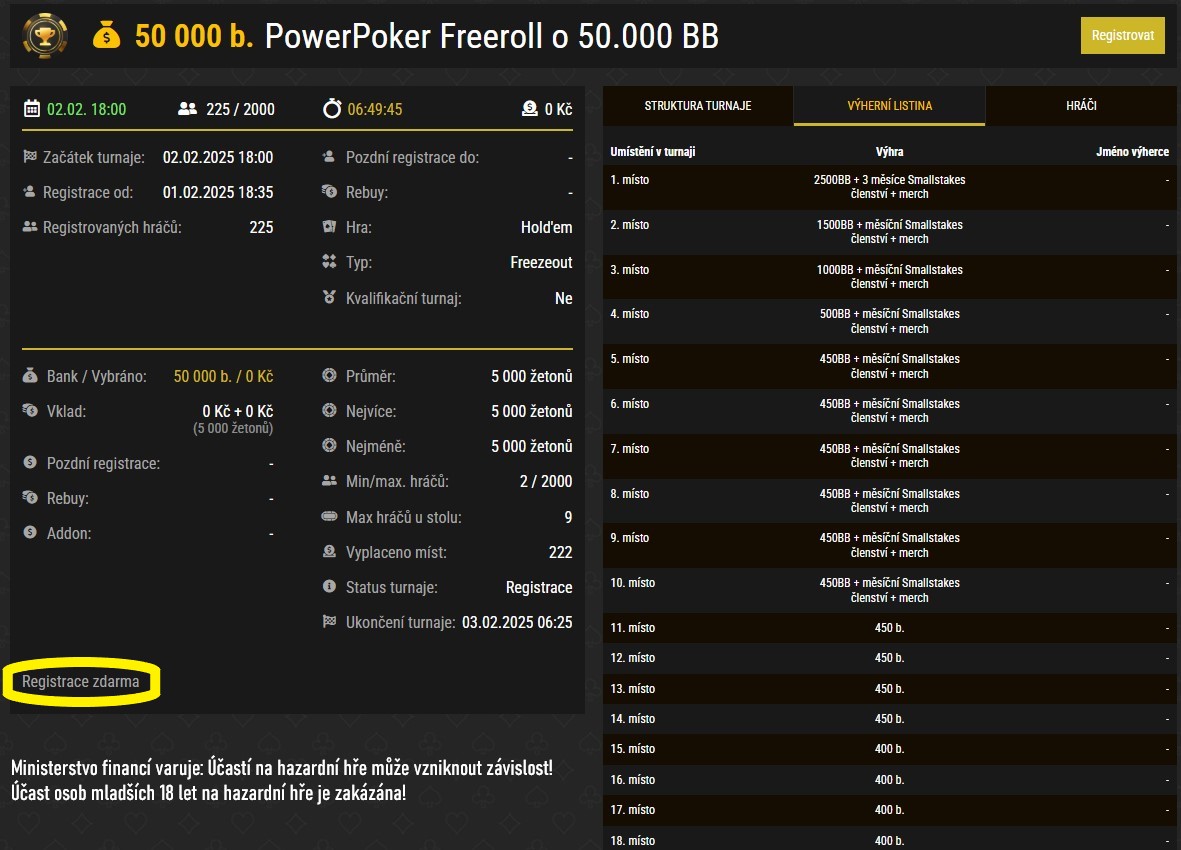Click the Registrace zdarma button
Screen dimensions: 1181x850
pyautogui.click(x=81, y=681)
